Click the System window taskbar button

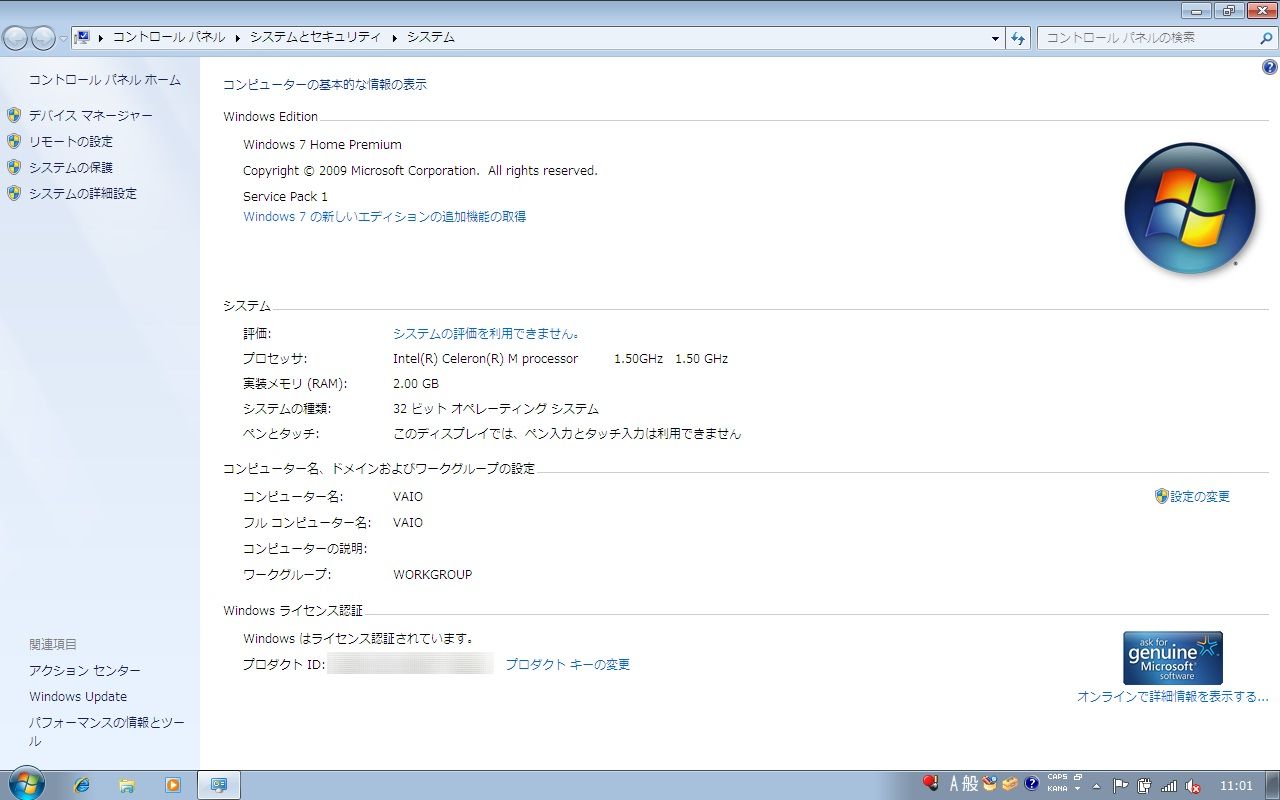click(219, 786)
